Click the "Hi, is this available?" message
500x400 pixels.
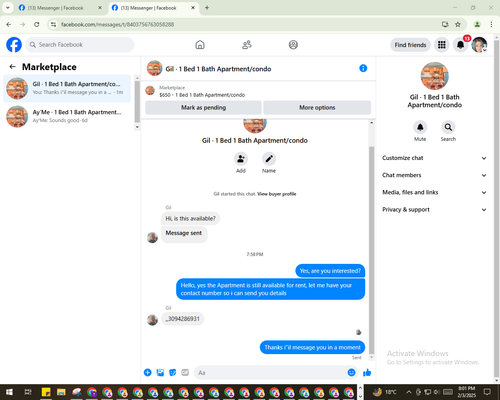coord(190,219)
